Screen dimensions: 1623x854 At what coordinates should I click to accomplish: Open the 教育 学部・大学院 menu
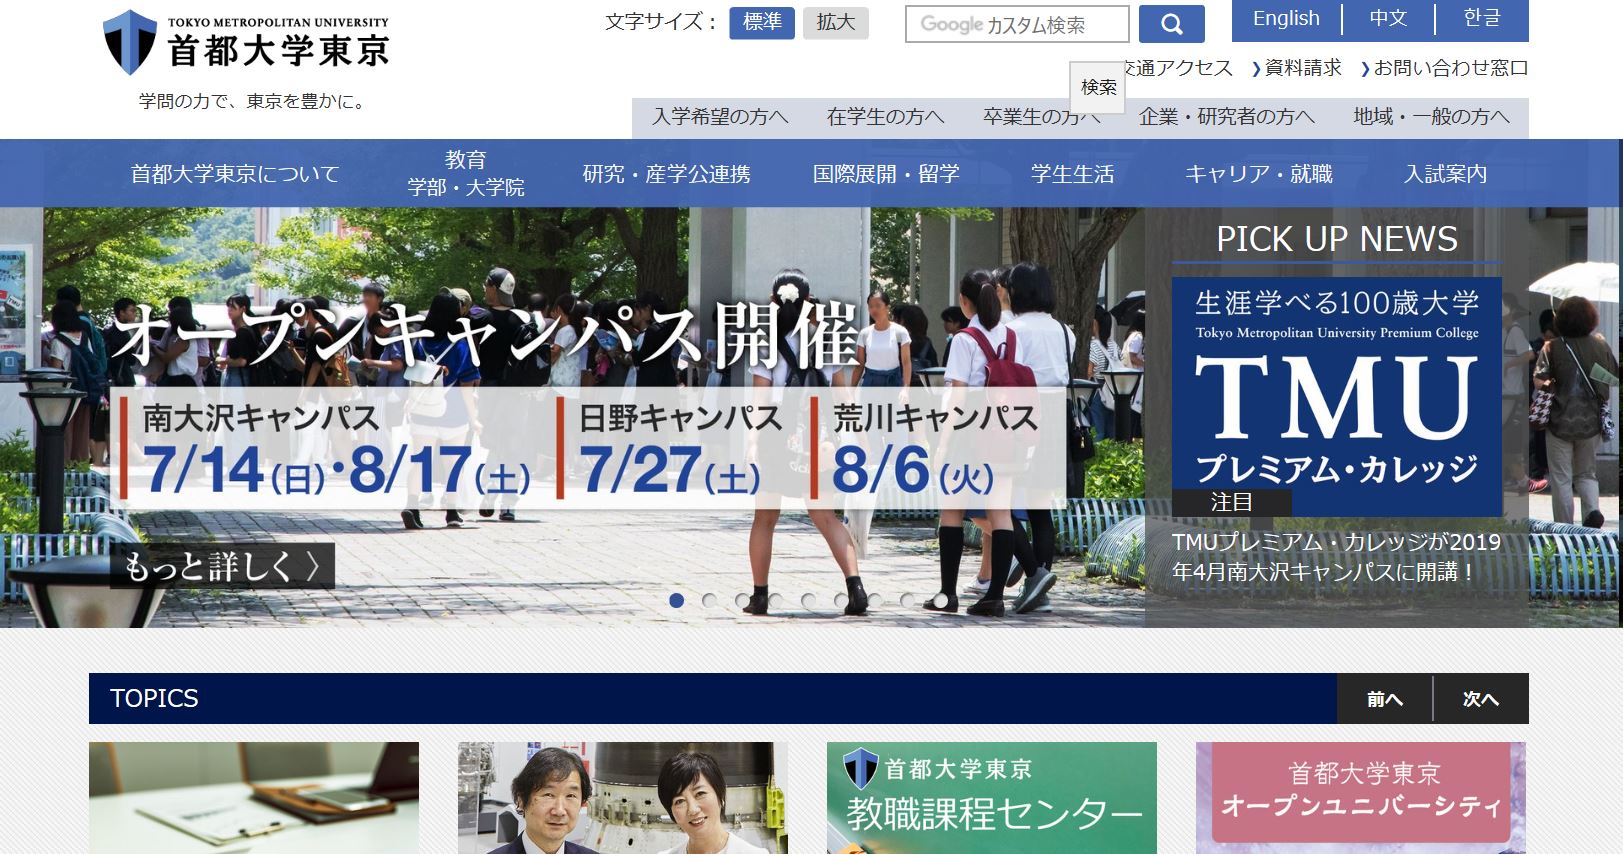click(465, 174)
